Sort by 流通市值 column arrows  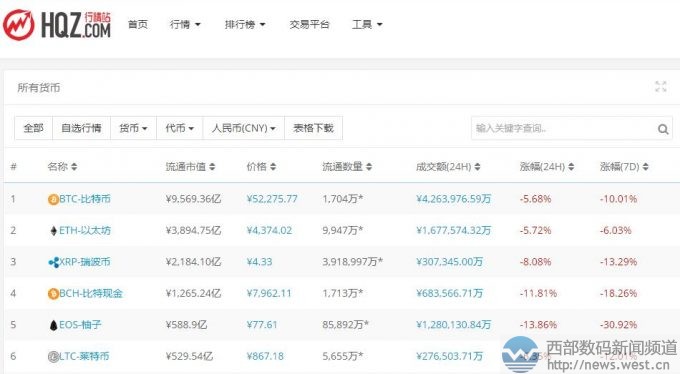point(212,167)
